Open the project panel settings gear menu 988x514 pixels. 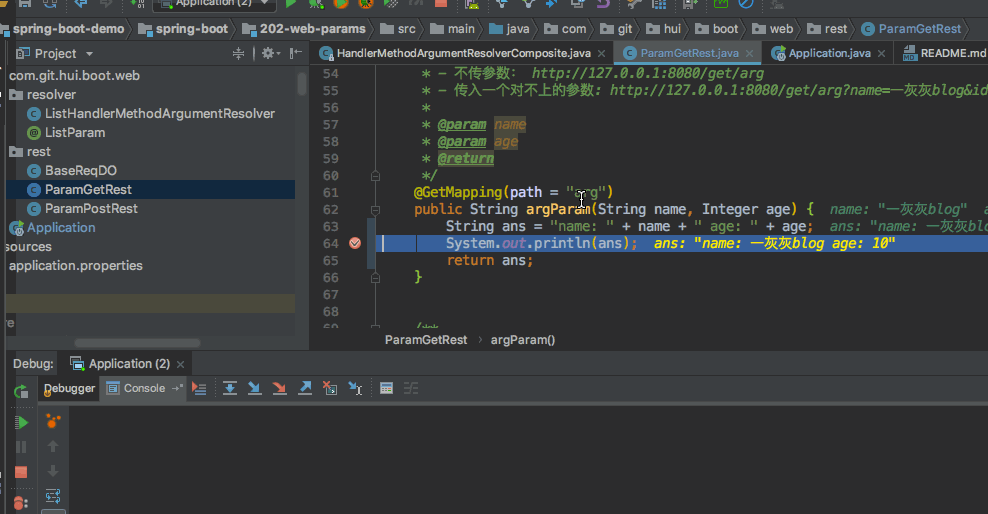point(267,53)
